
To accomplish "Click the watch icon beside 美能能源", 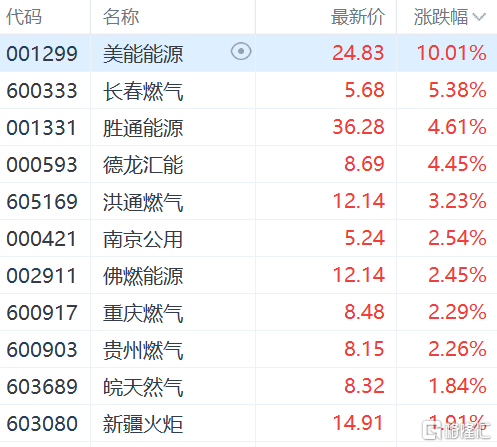I will [241, 52].
